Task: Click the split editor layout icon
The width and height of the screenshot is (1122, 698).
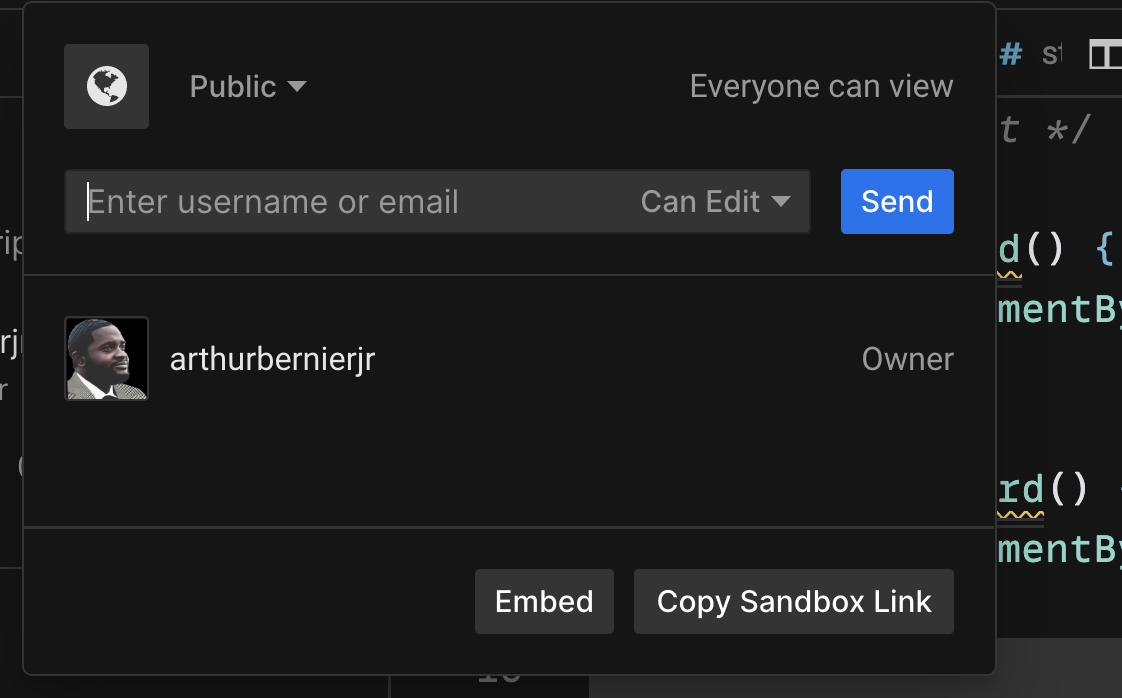Action: 1104,55
